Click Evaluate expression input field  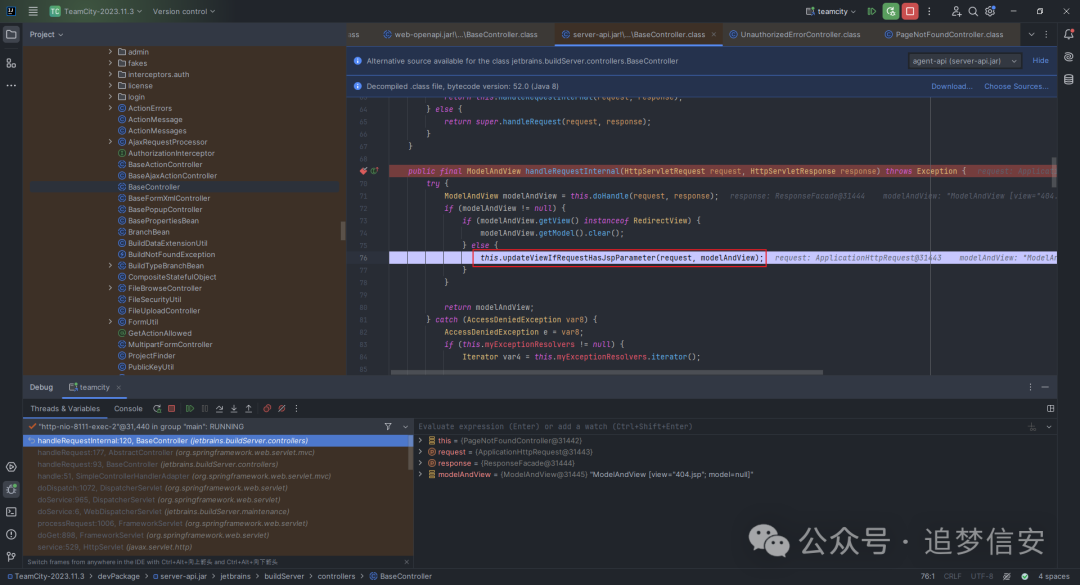pyautogui.click(x=720, y=427)
